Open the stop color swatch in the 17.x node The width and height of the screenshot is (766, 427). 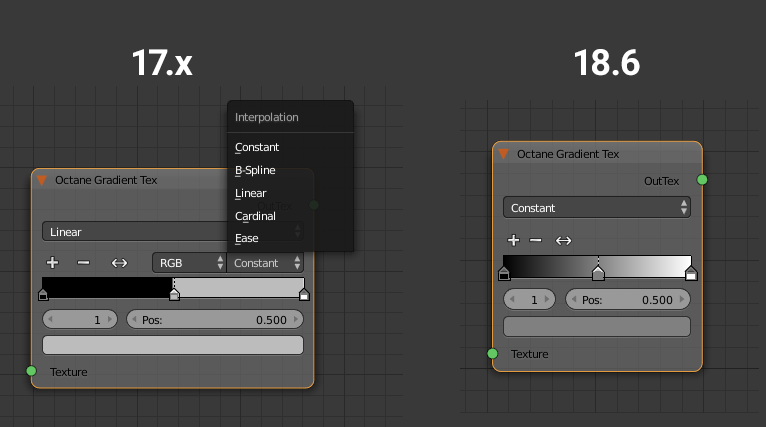click(173, 345)
